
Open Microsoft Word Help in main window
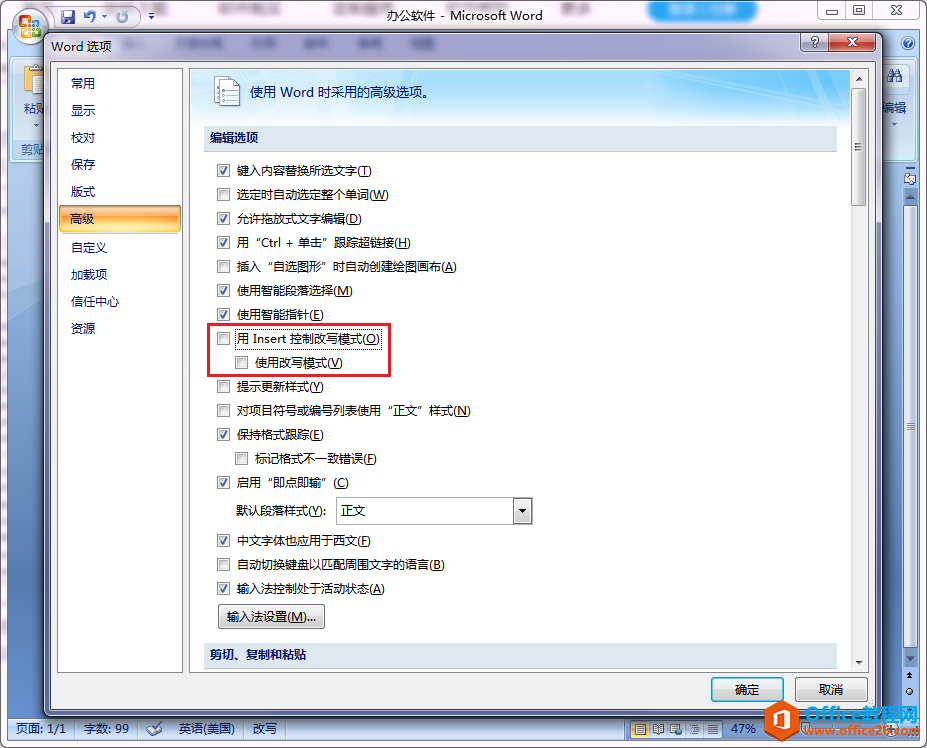pos(907,43)
